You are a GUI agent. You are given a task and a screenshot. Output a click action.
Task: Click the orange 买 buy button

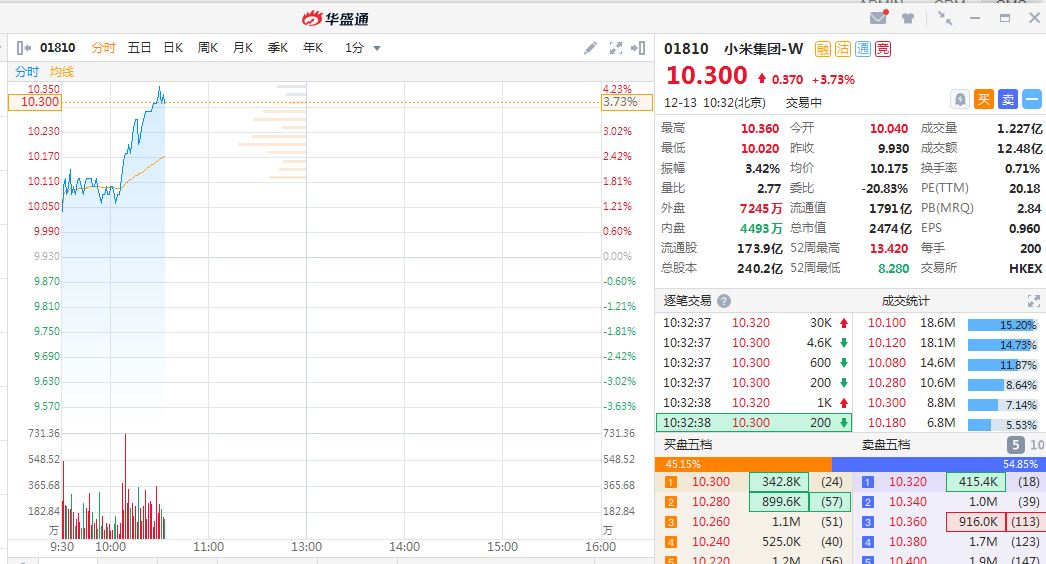pyautogui.click(x=984, y=99)
